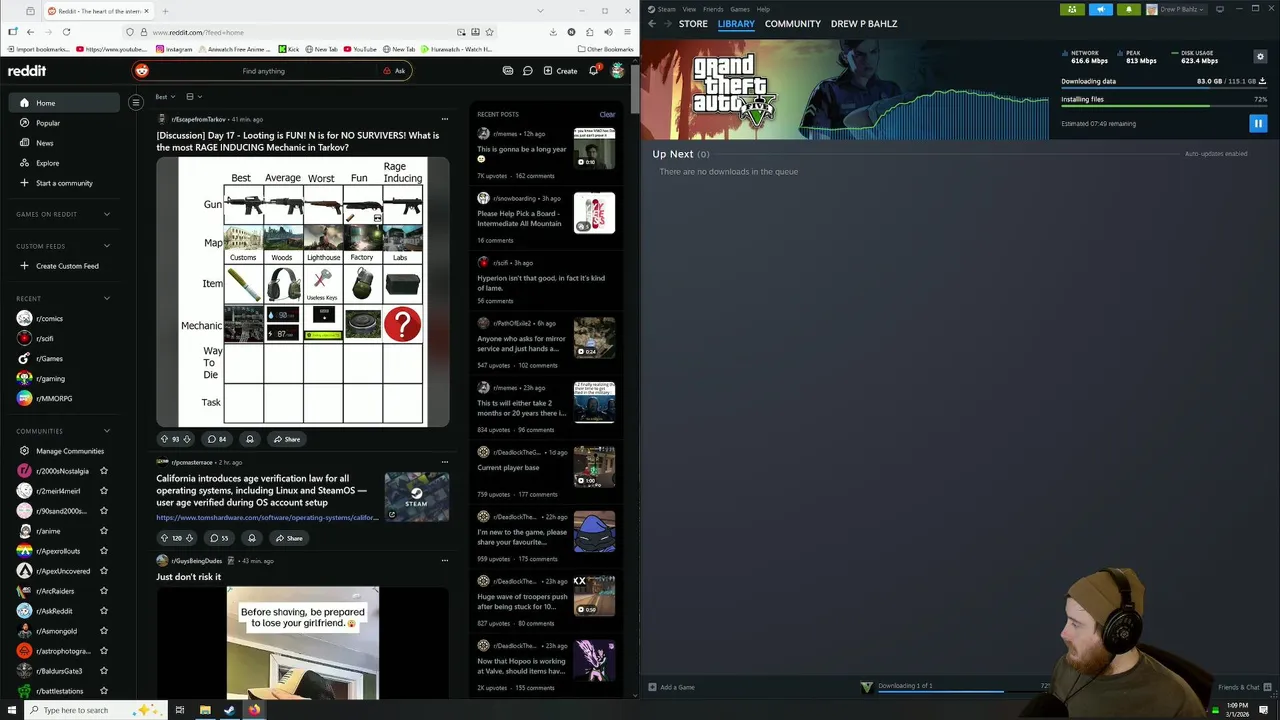Click Reddit Find anything search field
This screenshot has height=720, width=1280.
pos(263,71)
